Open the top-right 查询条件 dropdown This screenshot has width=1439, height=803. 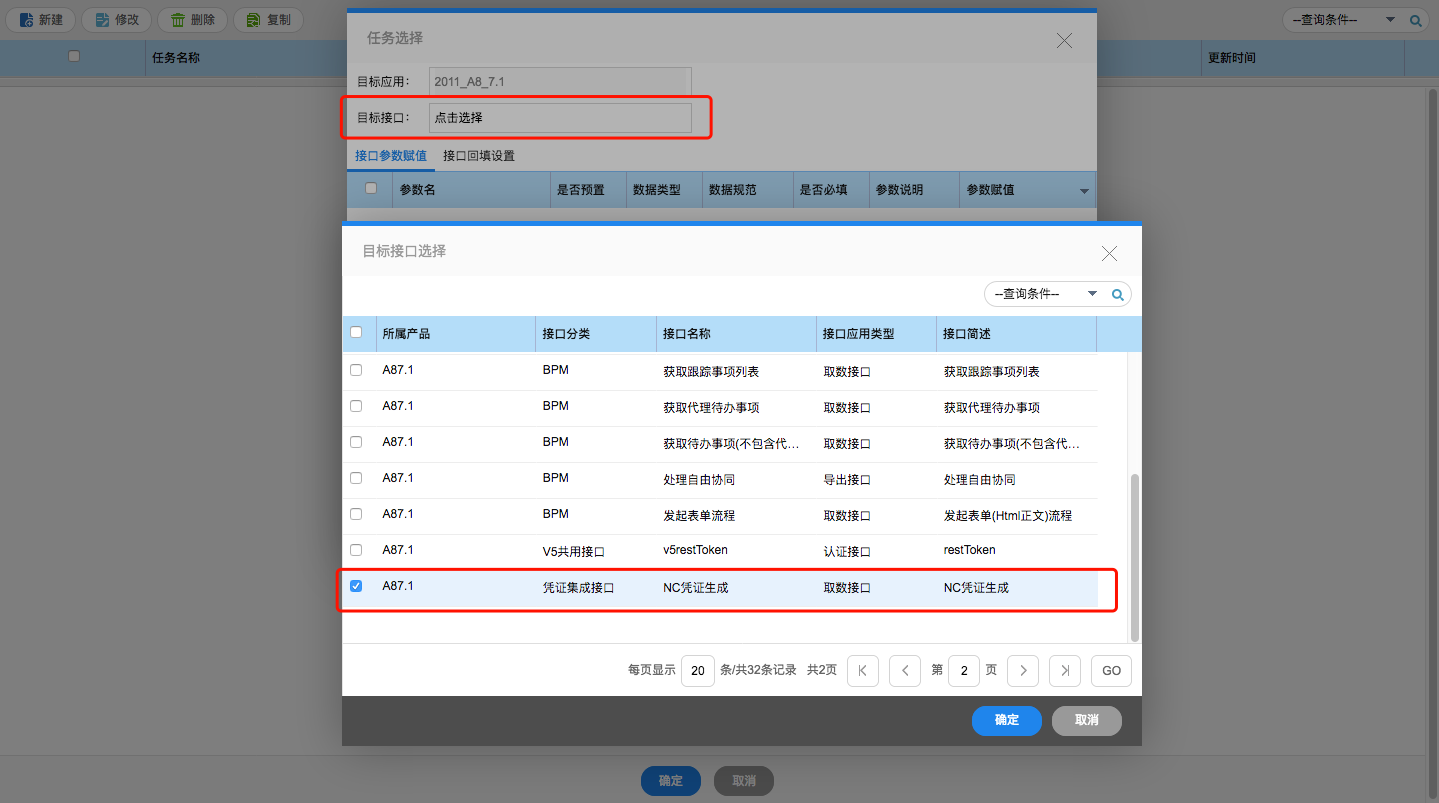pyautogui.click(x=1344, y=20)
